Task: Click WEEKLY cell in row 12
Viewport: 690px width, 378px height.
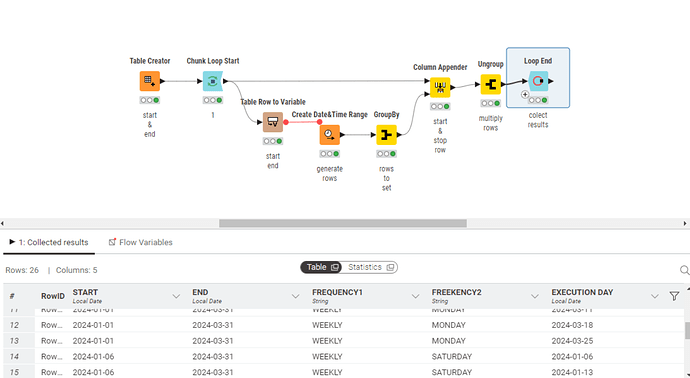Action: pos(327,325)
